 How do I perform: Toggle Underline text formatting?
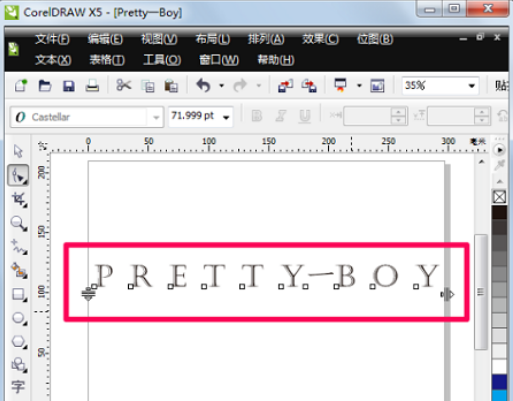(x=304, y=117)
